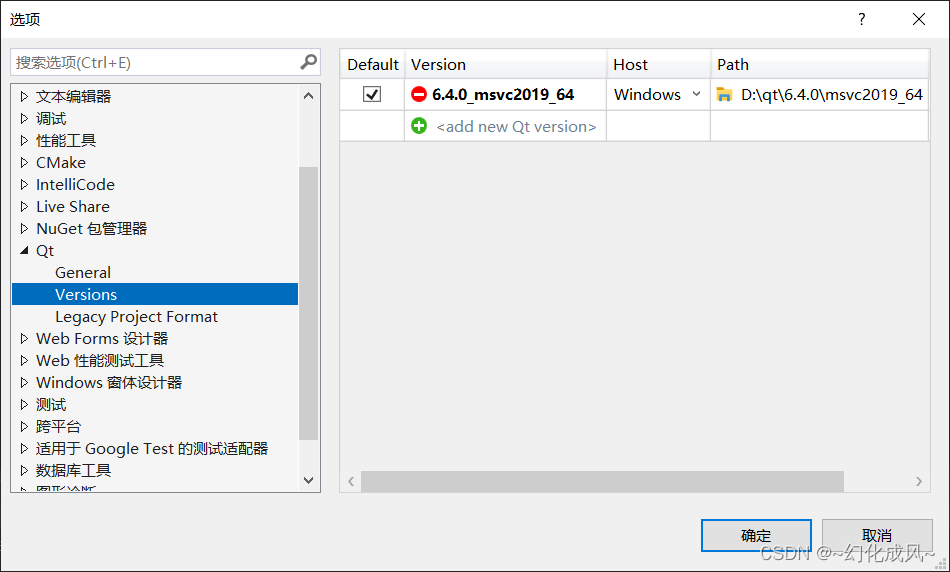This screenshot has height=572, width=950.
Task: Expand the CMake tree node
Action: coord(25,163)
